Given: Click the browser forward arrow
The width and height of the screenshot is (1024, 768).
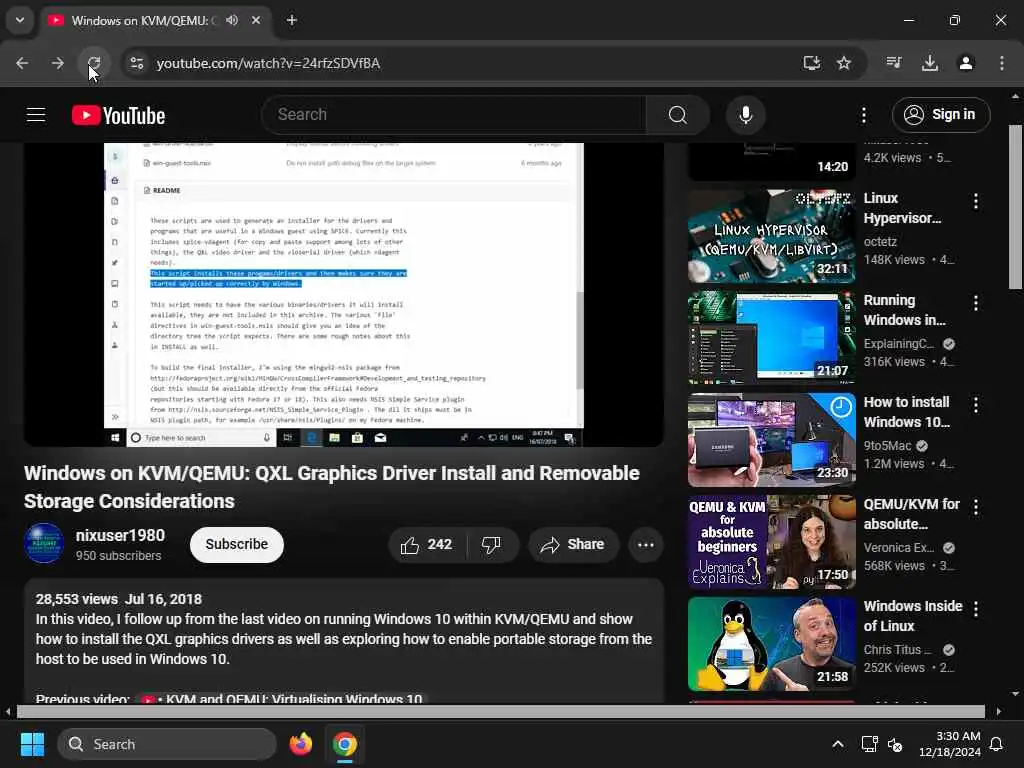Looking at the screenshot, I should [x=57, y=63].
